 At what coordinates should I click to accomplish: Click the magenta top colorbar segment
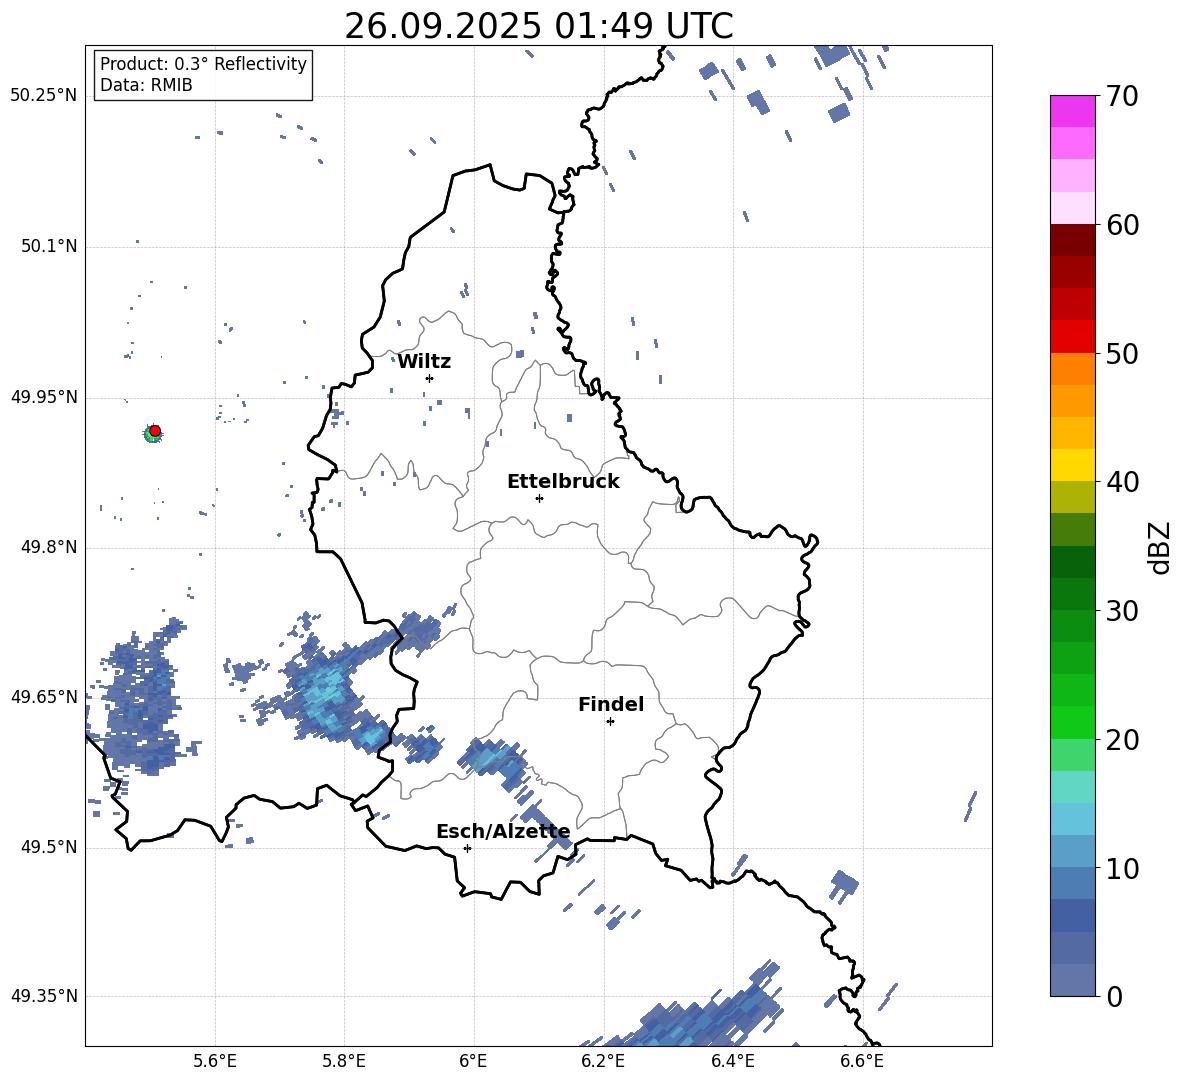click(1072, 111)
